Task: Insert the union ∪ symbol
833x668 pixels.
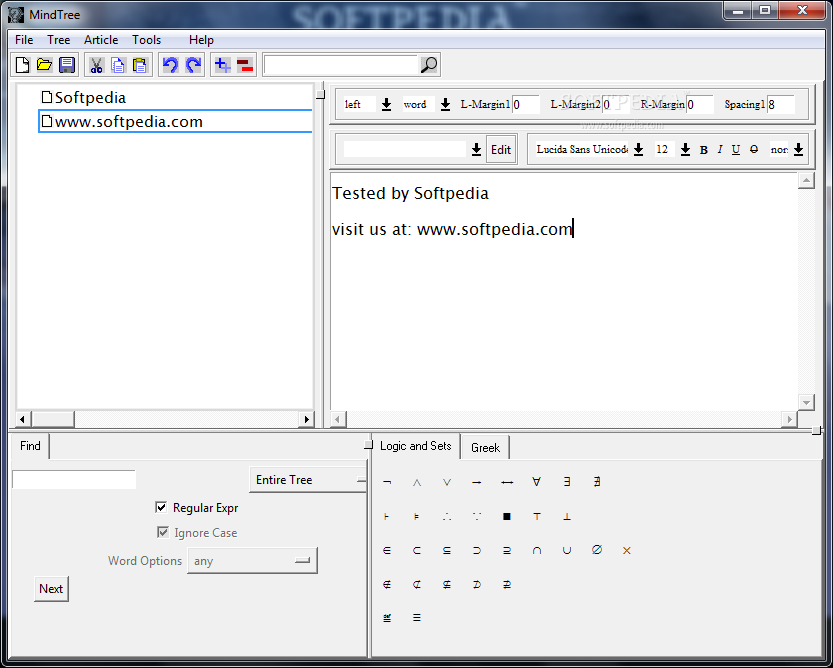Action: [567, 550]
